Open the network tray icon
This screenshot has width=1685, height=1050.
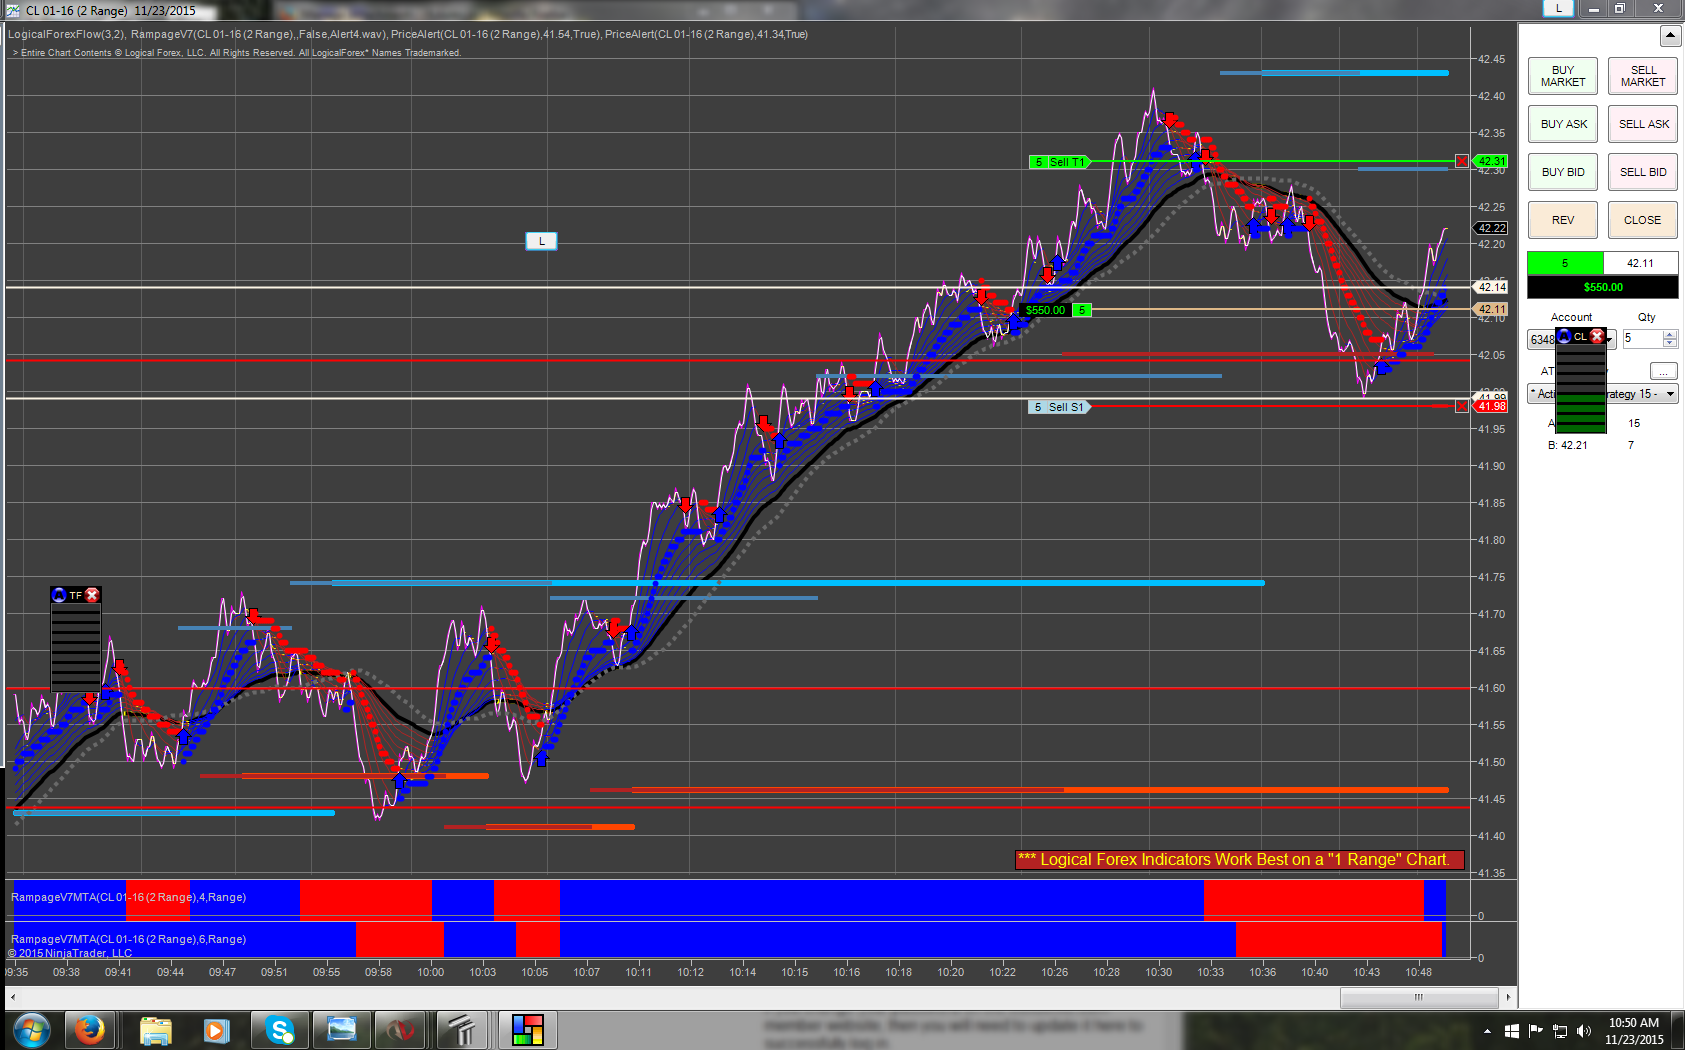coord(1560,1031)
